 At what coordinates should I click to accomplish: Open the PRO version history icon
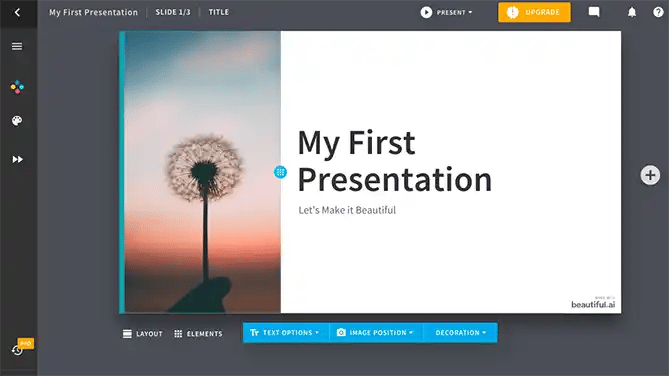point(17,350)
